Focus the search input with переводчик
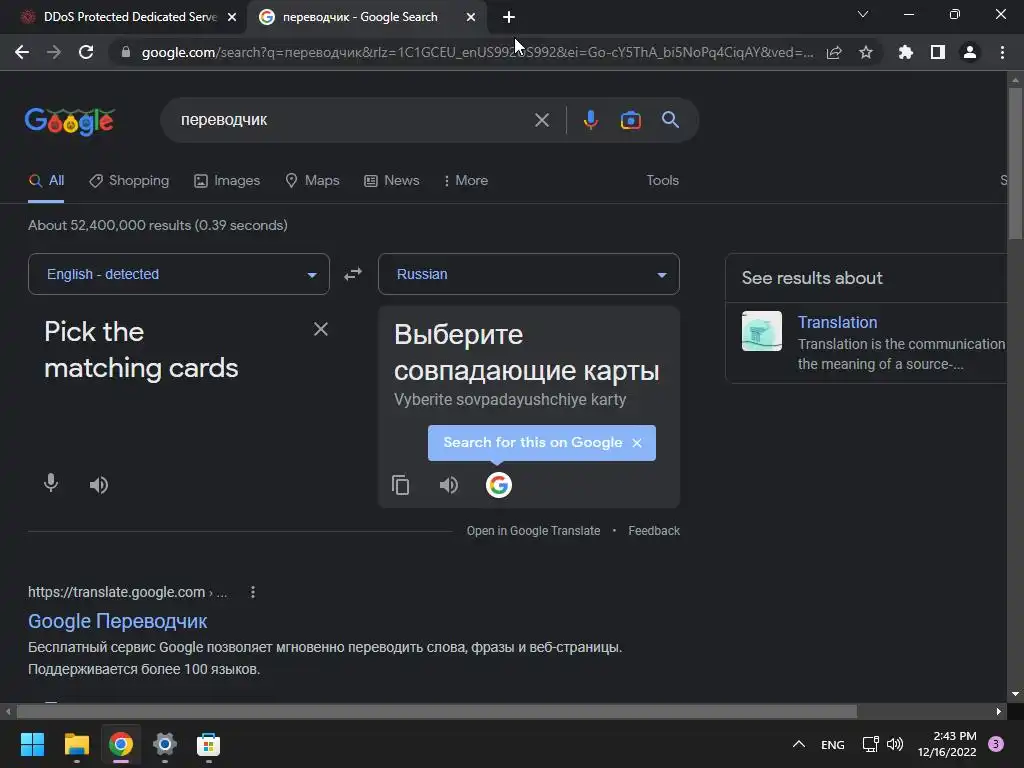Viewport: 1024px width, 768px height. point(353,120)
